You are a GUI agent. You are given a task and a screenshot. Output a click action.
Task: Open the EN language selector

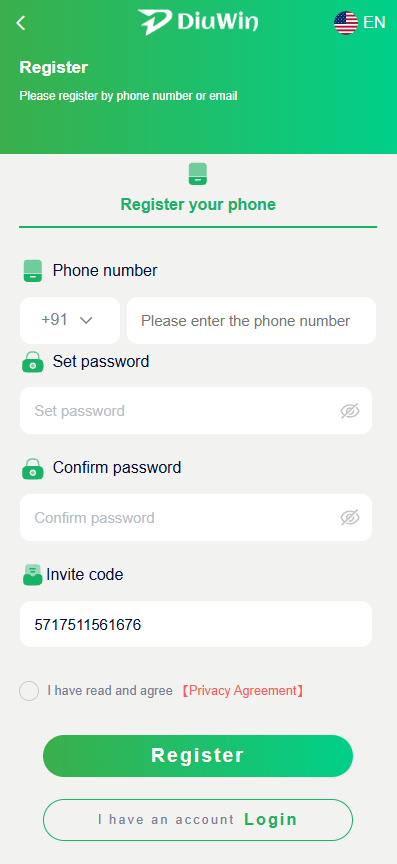point(374,23)
